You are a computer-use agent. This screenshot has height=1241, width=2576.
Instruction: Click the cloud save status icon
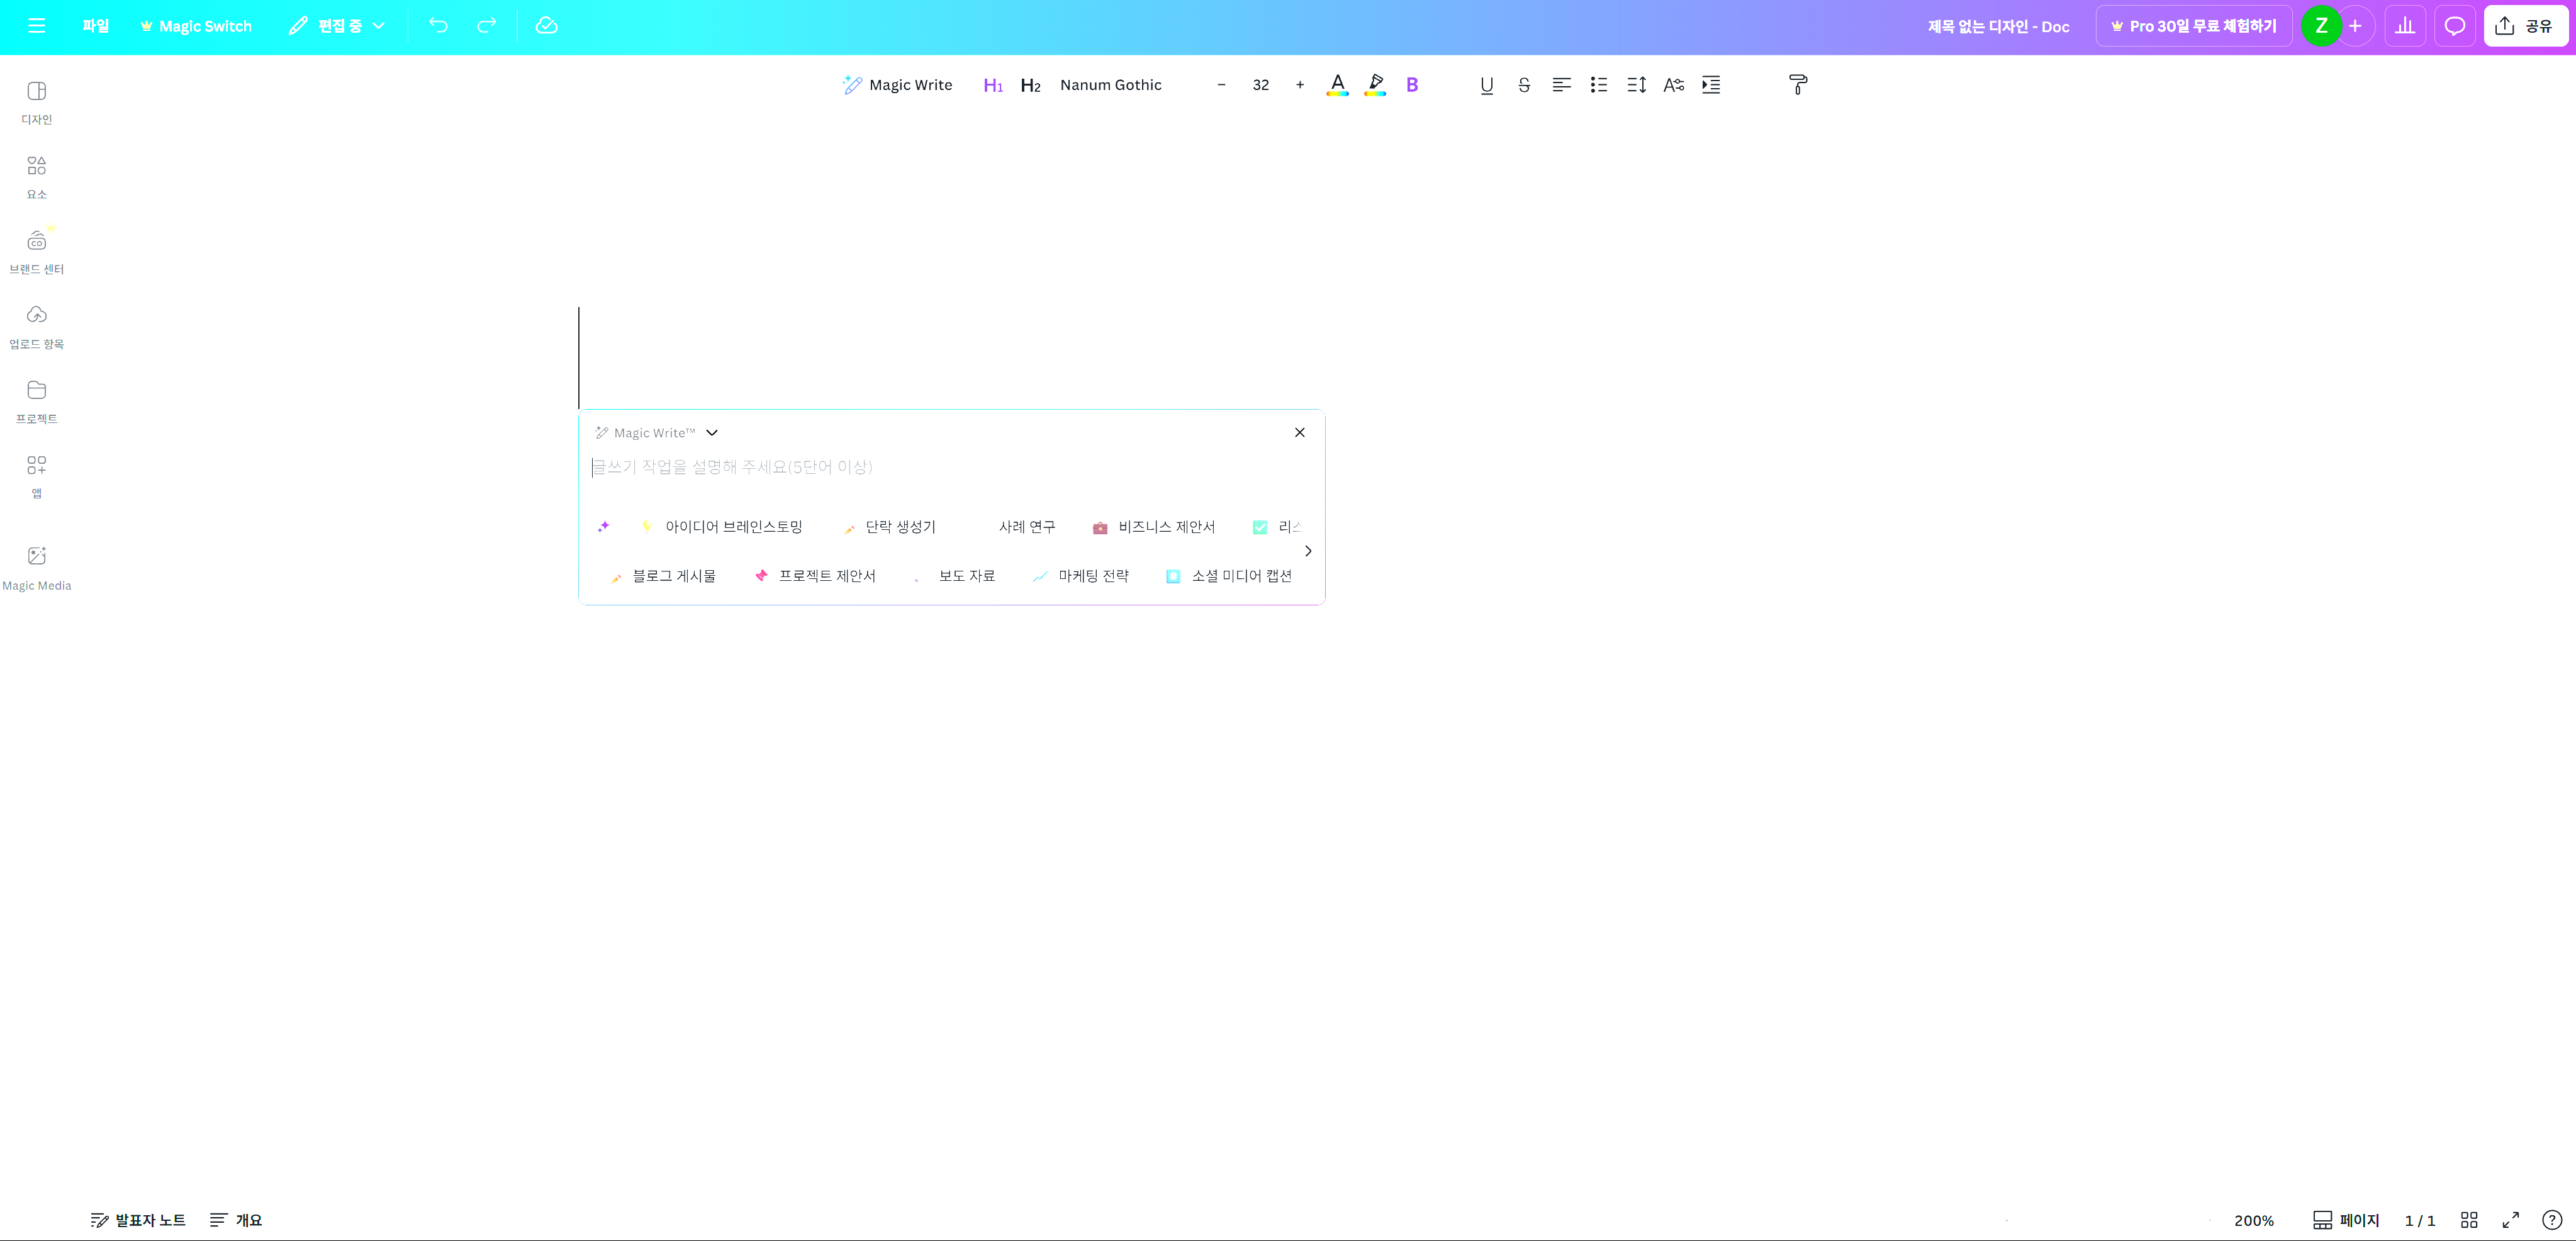point(546,26)
